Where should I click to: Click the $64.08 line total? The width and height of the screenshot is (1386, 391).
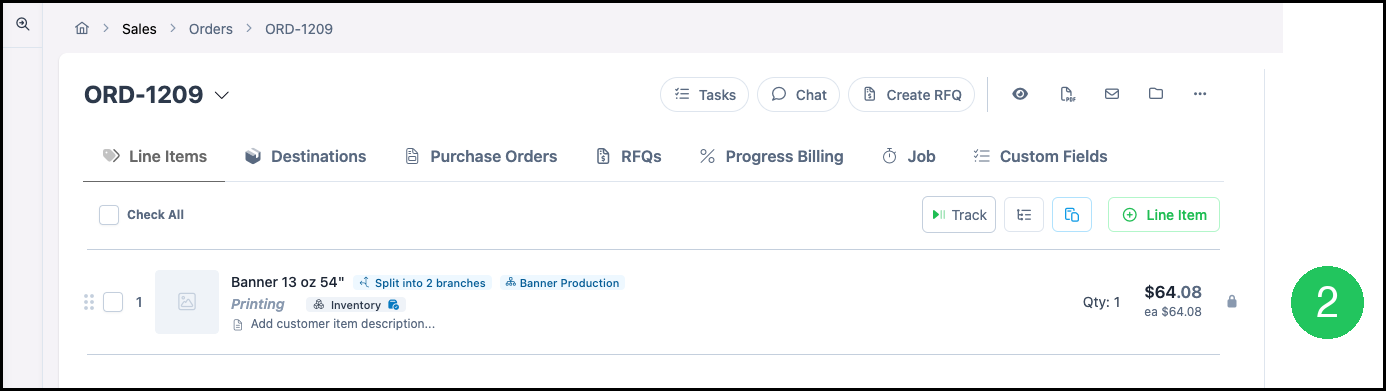coord(1173,293)
